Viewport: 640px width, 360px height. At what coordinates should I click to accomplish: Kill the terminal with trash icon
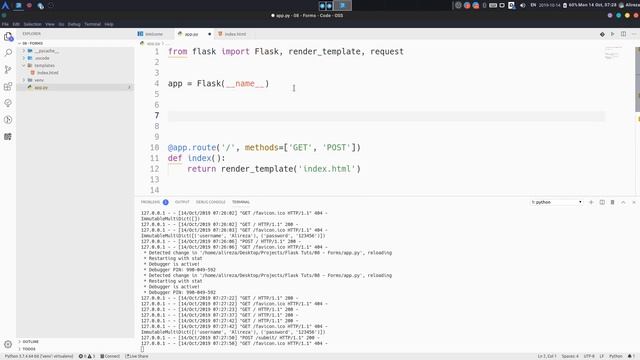(x=613, y=202)
